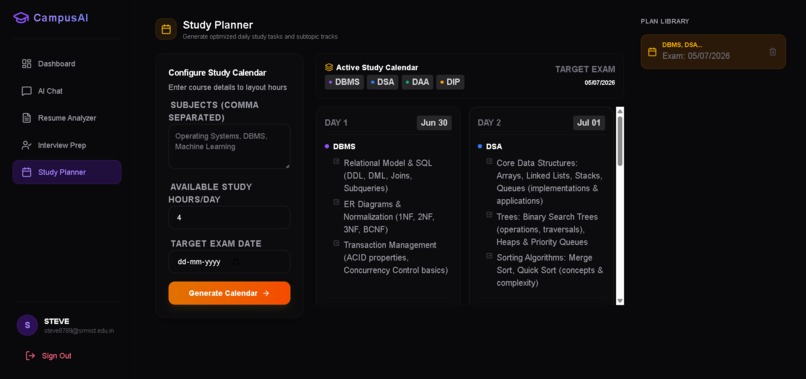
Task: Click the Interview Prep person icon
Action: click(26, 146)
